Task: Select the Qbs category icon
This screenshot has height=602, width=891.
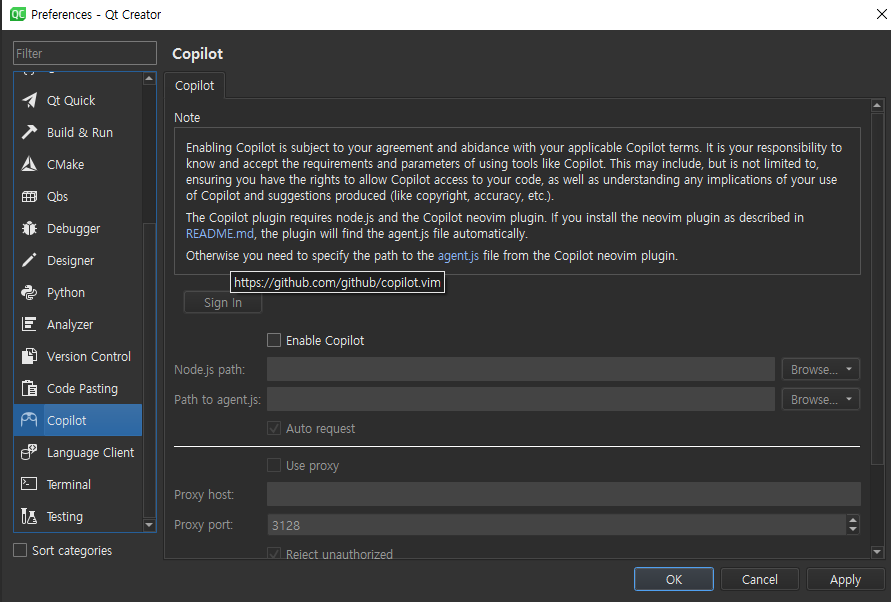Action: [x=29, y=197]
